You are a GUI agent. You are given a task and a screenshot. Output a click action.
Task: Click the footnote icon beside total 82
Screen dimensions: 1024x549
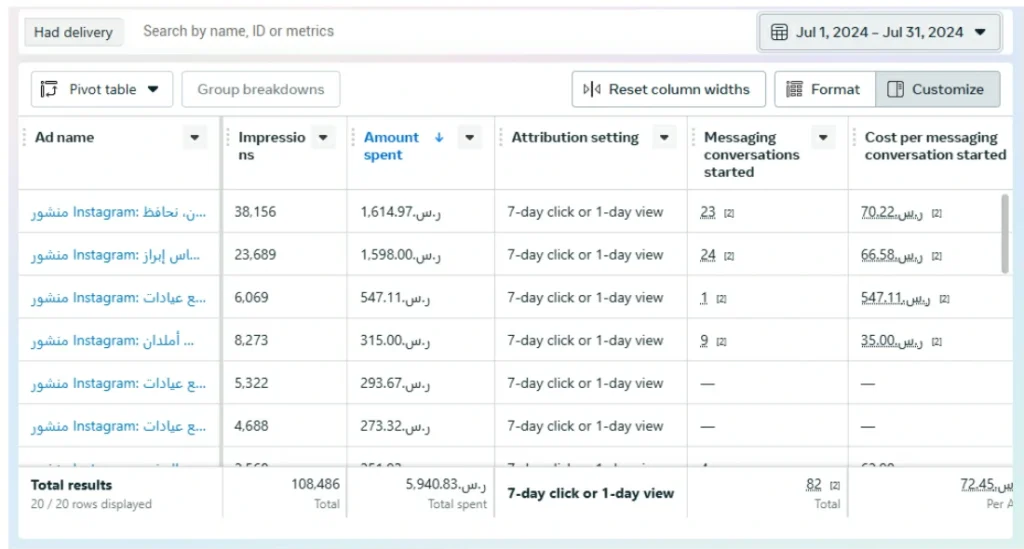point(835,486)
